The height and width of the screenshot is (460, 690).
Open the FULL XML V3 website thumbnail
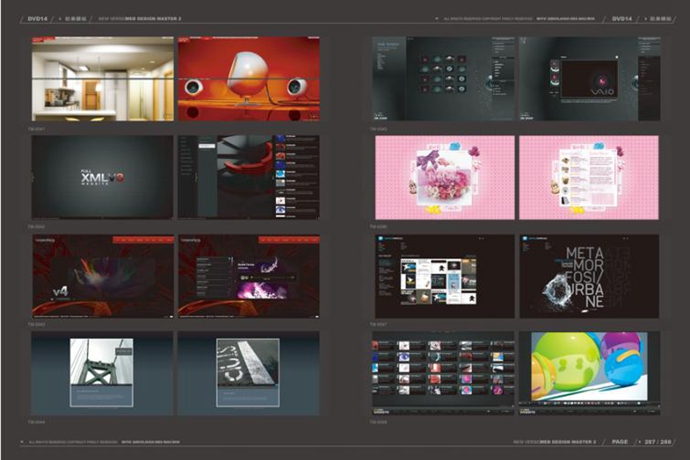click(103, 177)
